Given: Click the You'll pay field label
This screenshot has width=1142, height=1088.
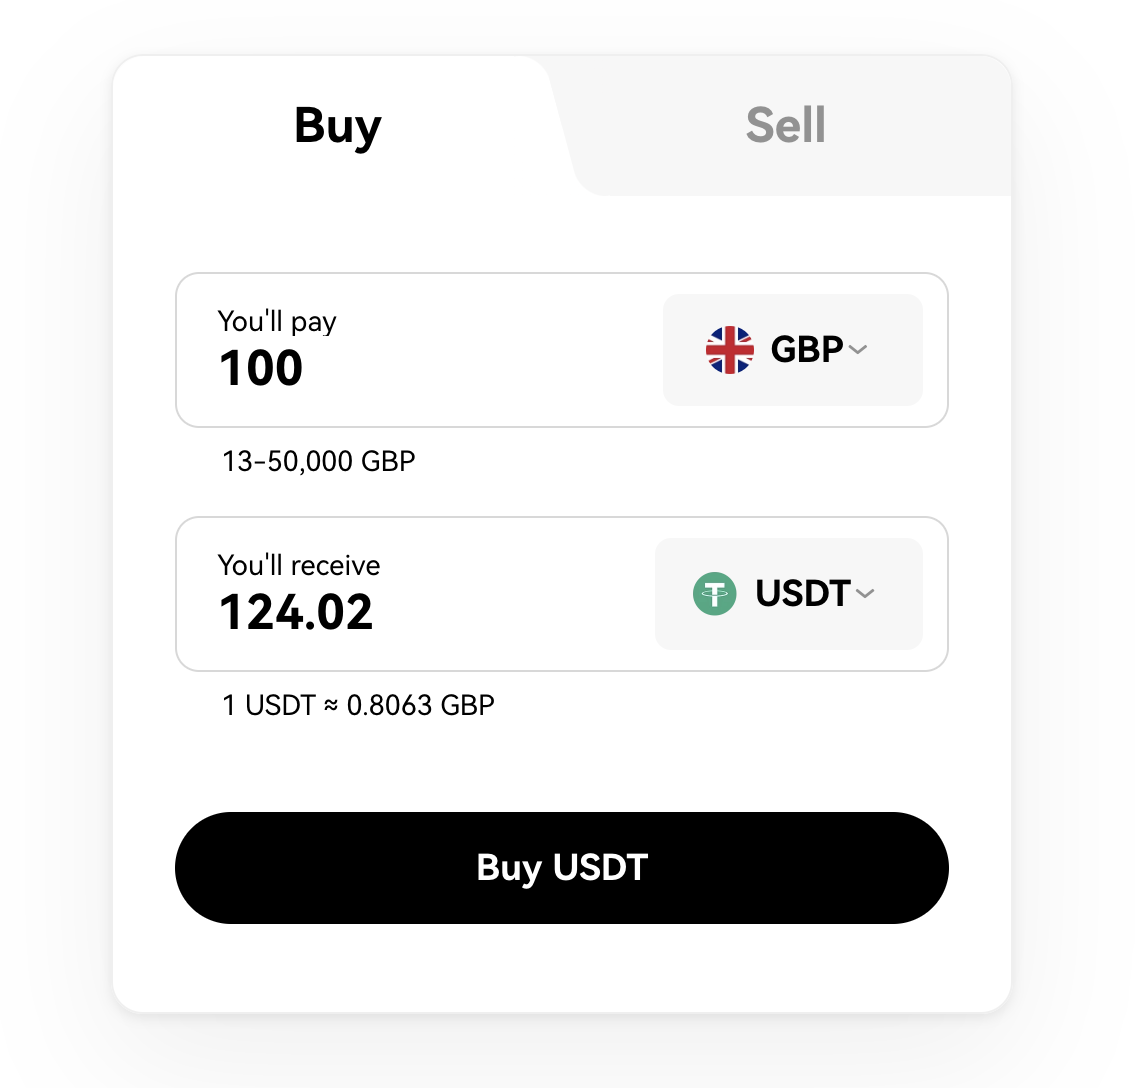Looking at the screenshot, I should (x=276, y=322).
